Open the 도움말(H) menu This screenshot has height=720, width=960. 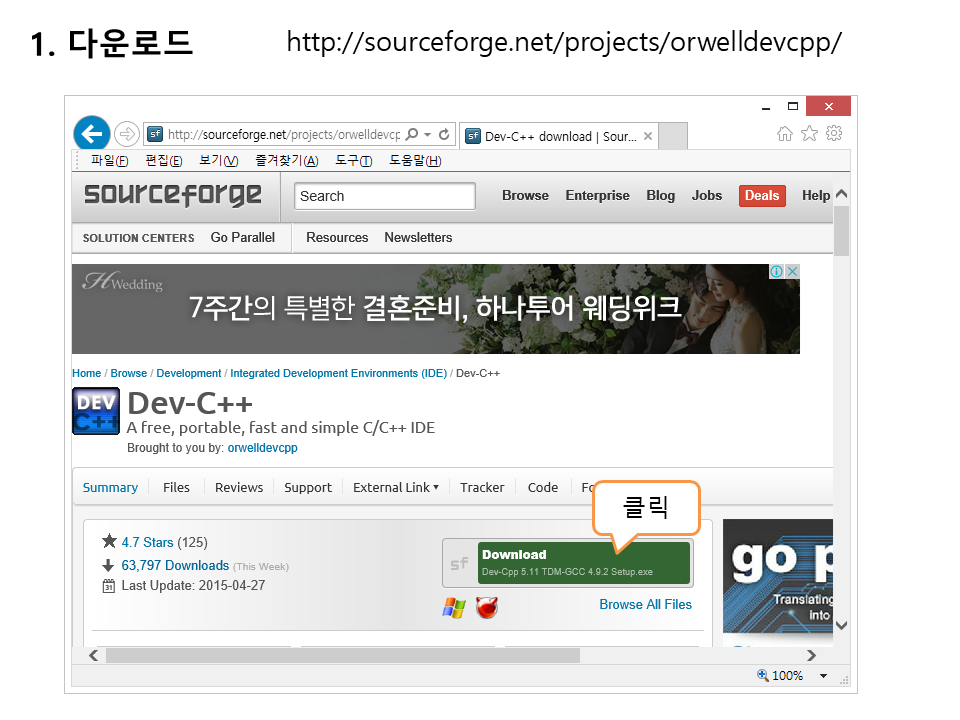[415, 160]
